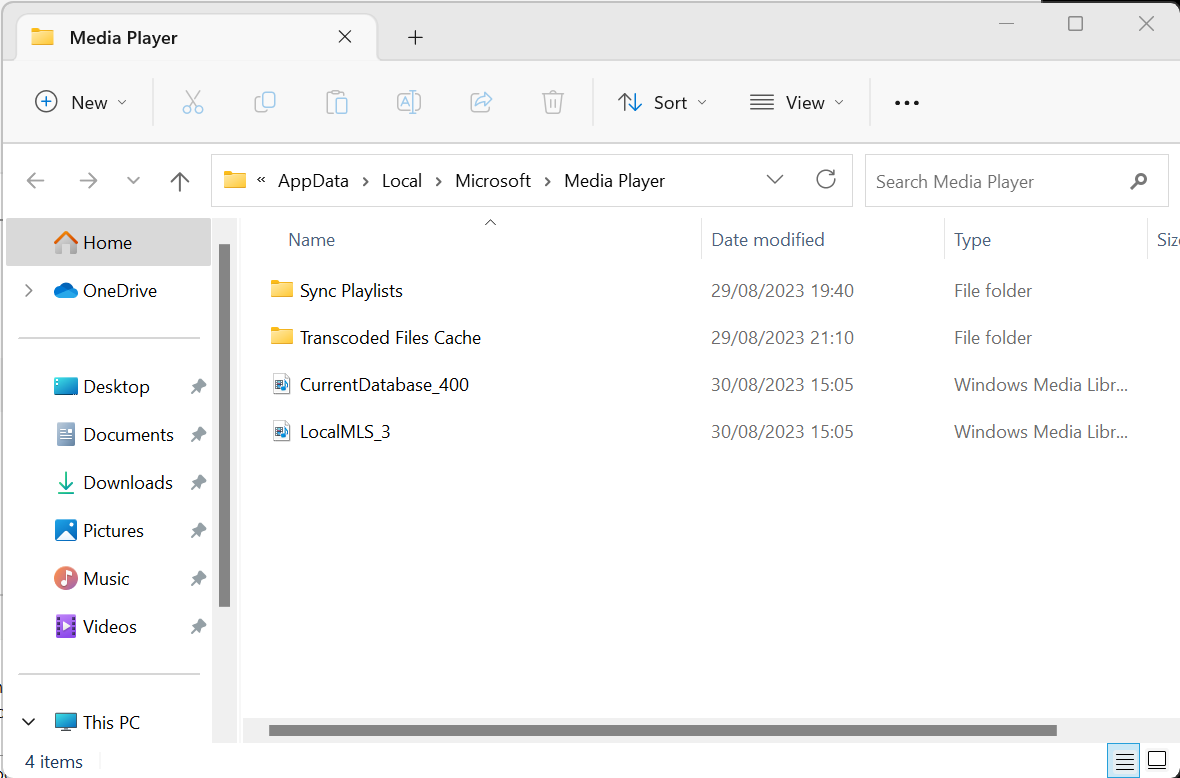This screenshot has height=778, width=1180.
Task: Switch to large thumbnails view toggle
Action: 1157,759
